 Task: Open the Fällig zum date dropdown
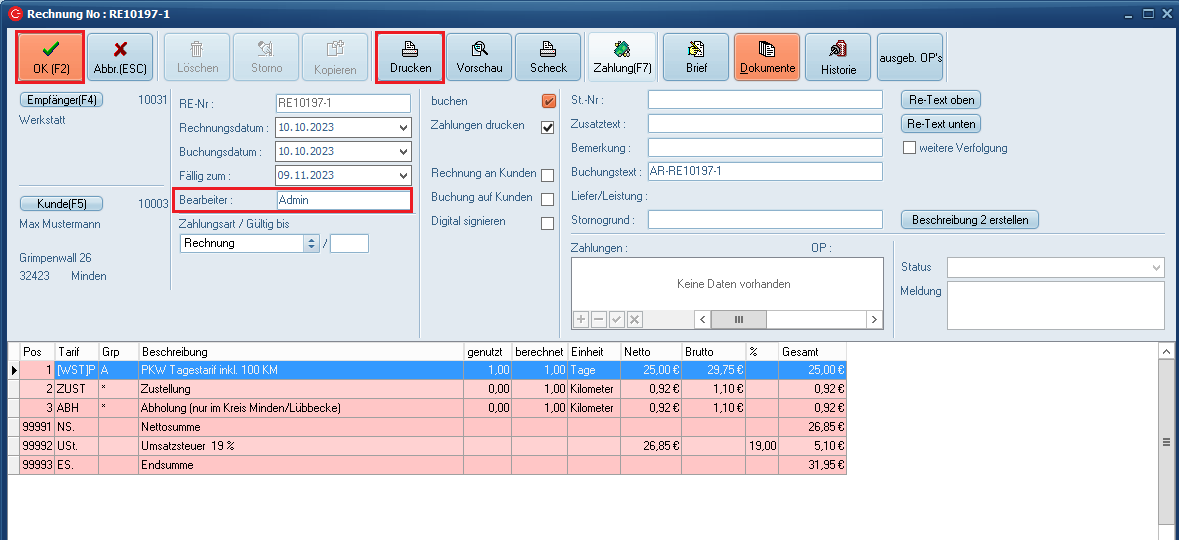(403, 176)
